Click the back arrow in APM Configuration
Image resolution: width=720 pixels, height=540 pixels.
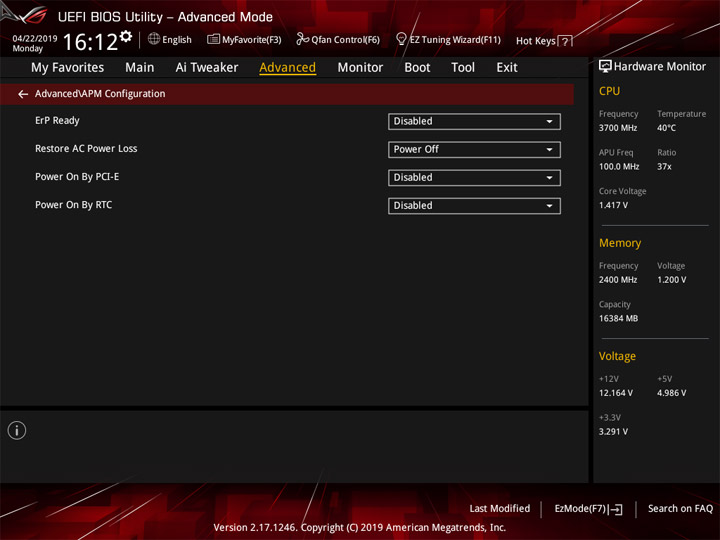(23, 94)
